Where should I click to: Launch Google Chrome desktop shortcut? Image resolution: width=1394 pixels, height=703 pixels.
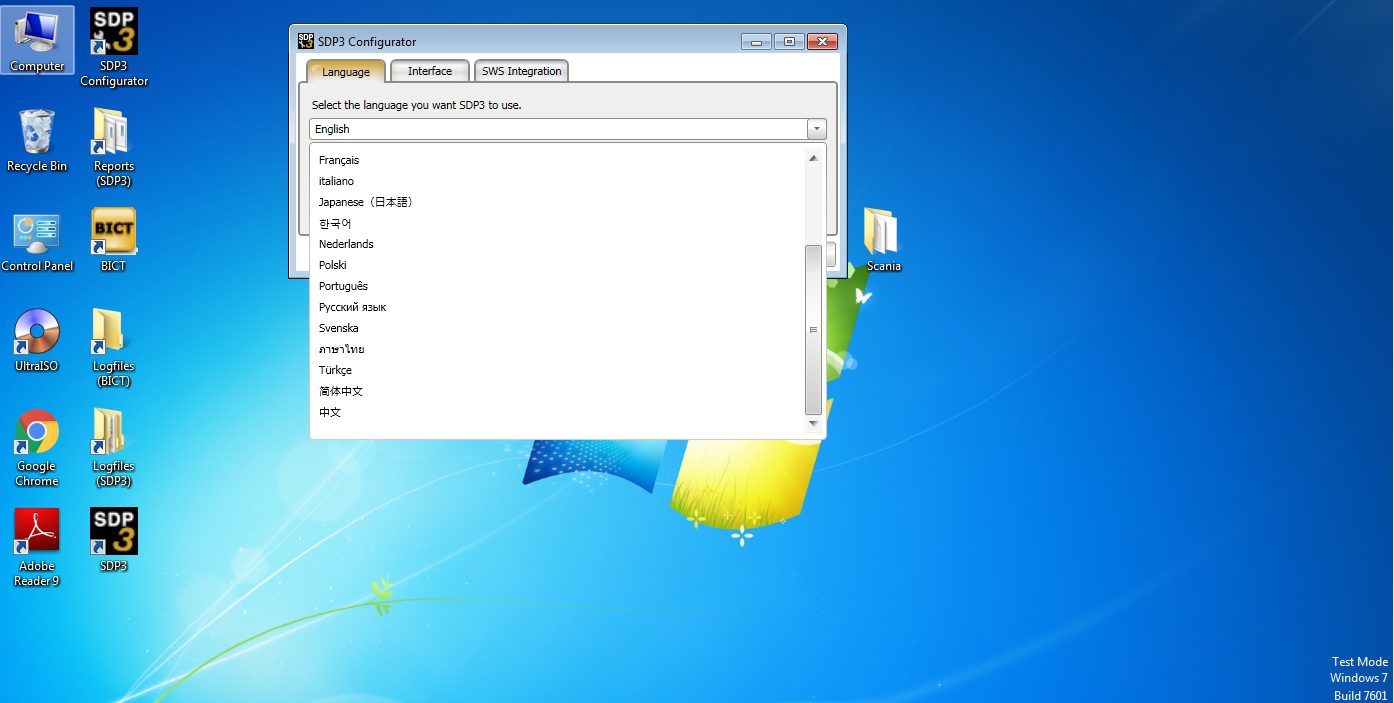pyautogui.click(x=37, y=447)
